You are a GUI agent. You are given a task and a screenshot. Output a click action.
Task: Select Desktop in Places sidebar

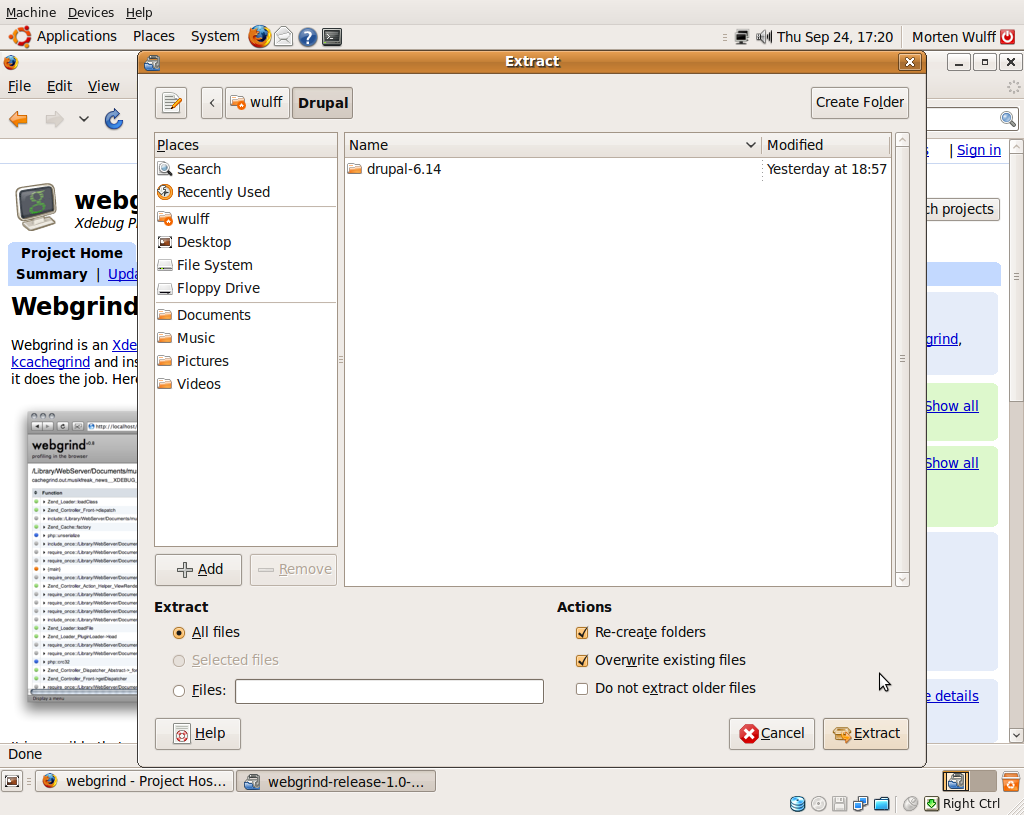pos(246,242)
